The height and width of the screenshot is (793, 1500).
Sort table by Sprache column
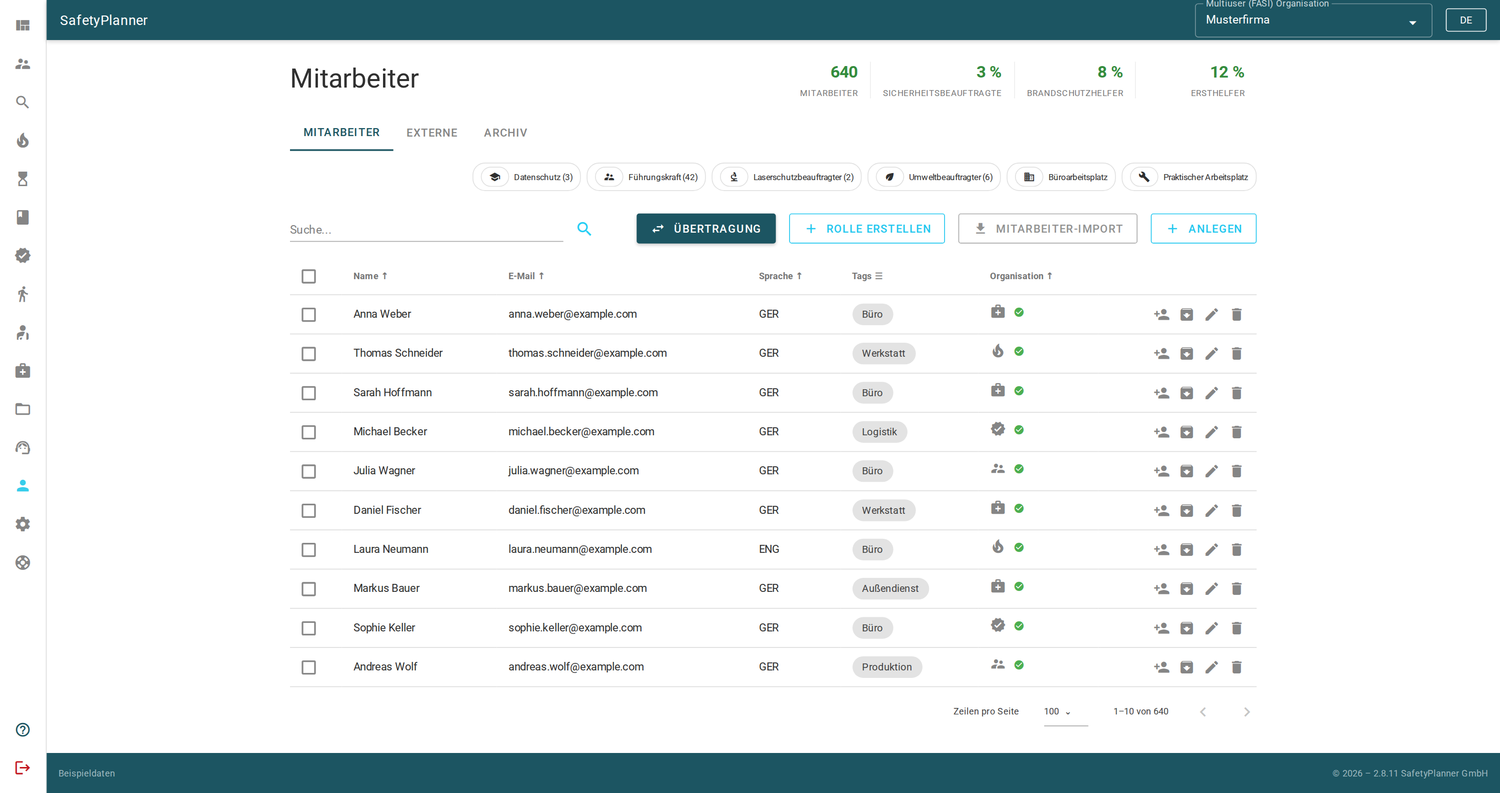pos(781,276)
